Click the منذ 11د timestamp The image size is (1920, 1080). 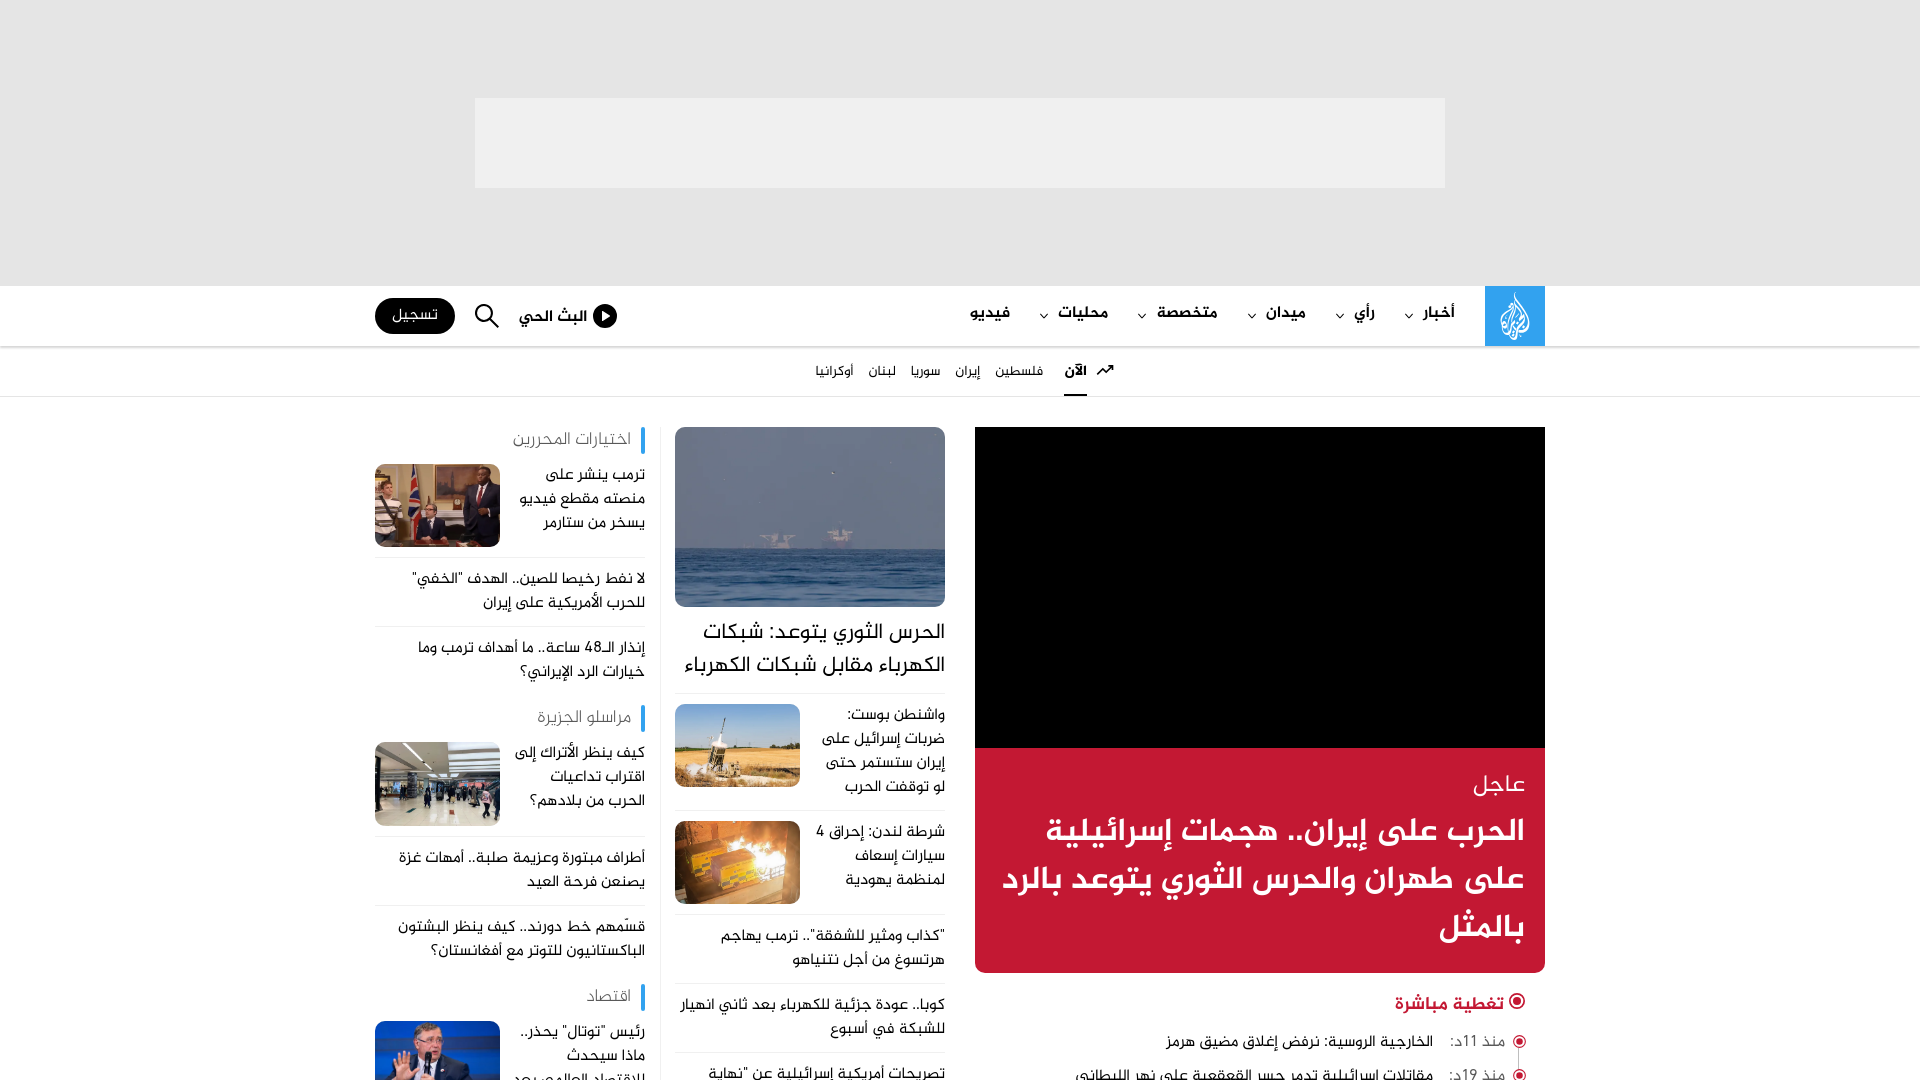click(1477, 1042)
